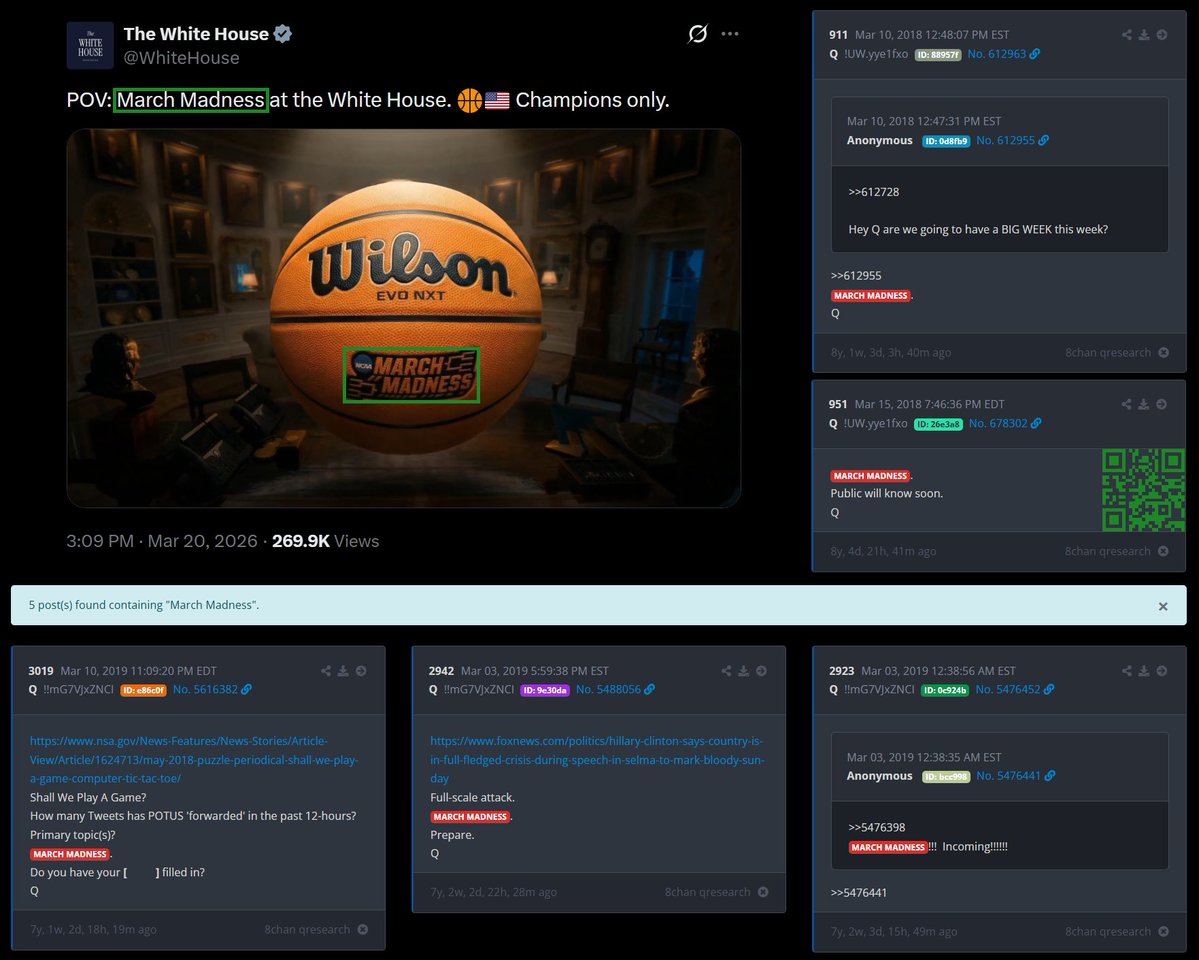The width and height of the screenshot is (1199, 960).
Task: Click the '269.9K Views' count on the tweet
Action: pyautogui.click(x=326, y=541)
